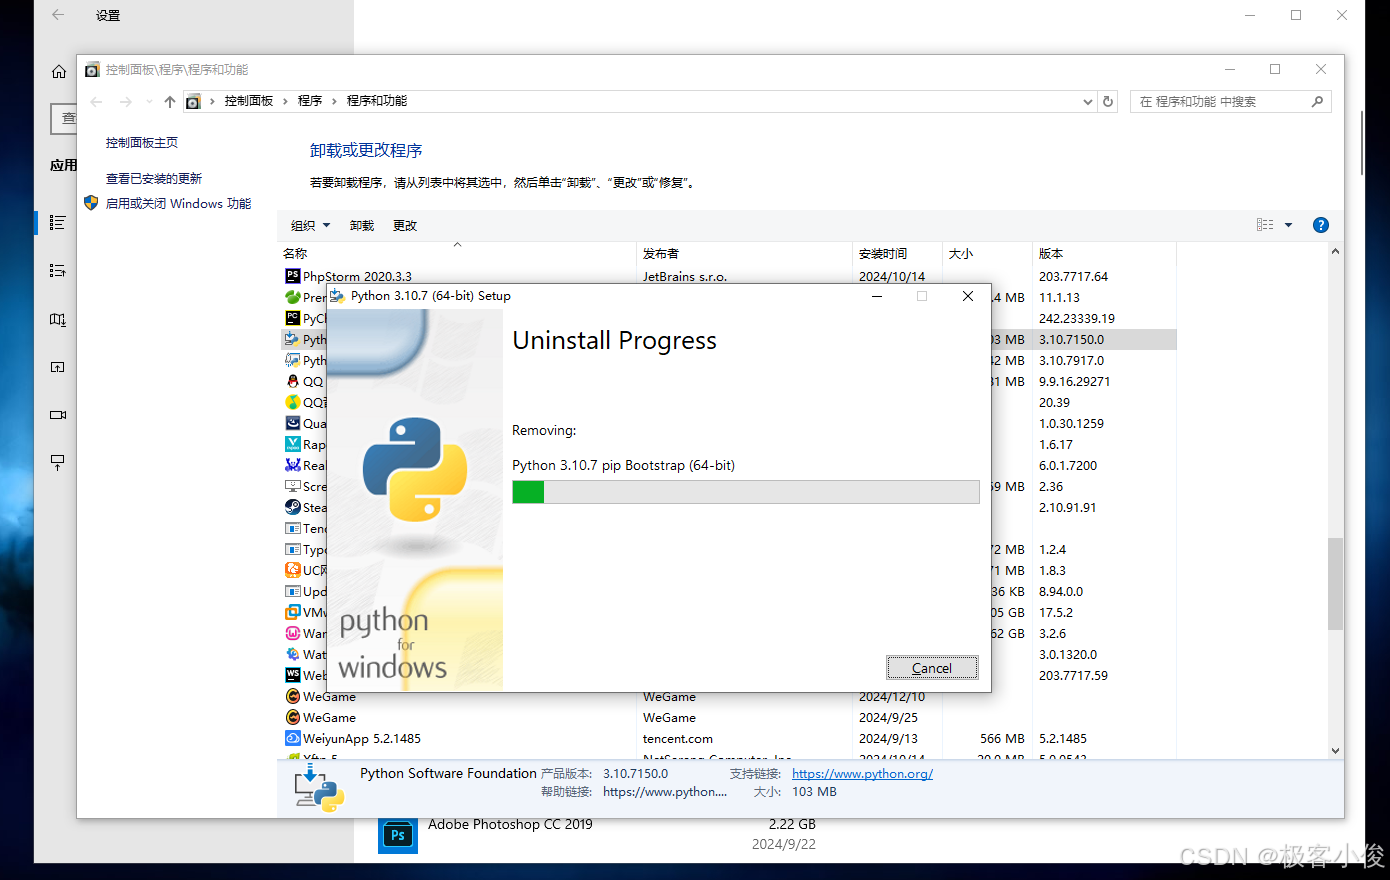This screenshot has width=1390, height=880.
Task: Open the offline maps icon in Settings sidebar
Action: 58,319
